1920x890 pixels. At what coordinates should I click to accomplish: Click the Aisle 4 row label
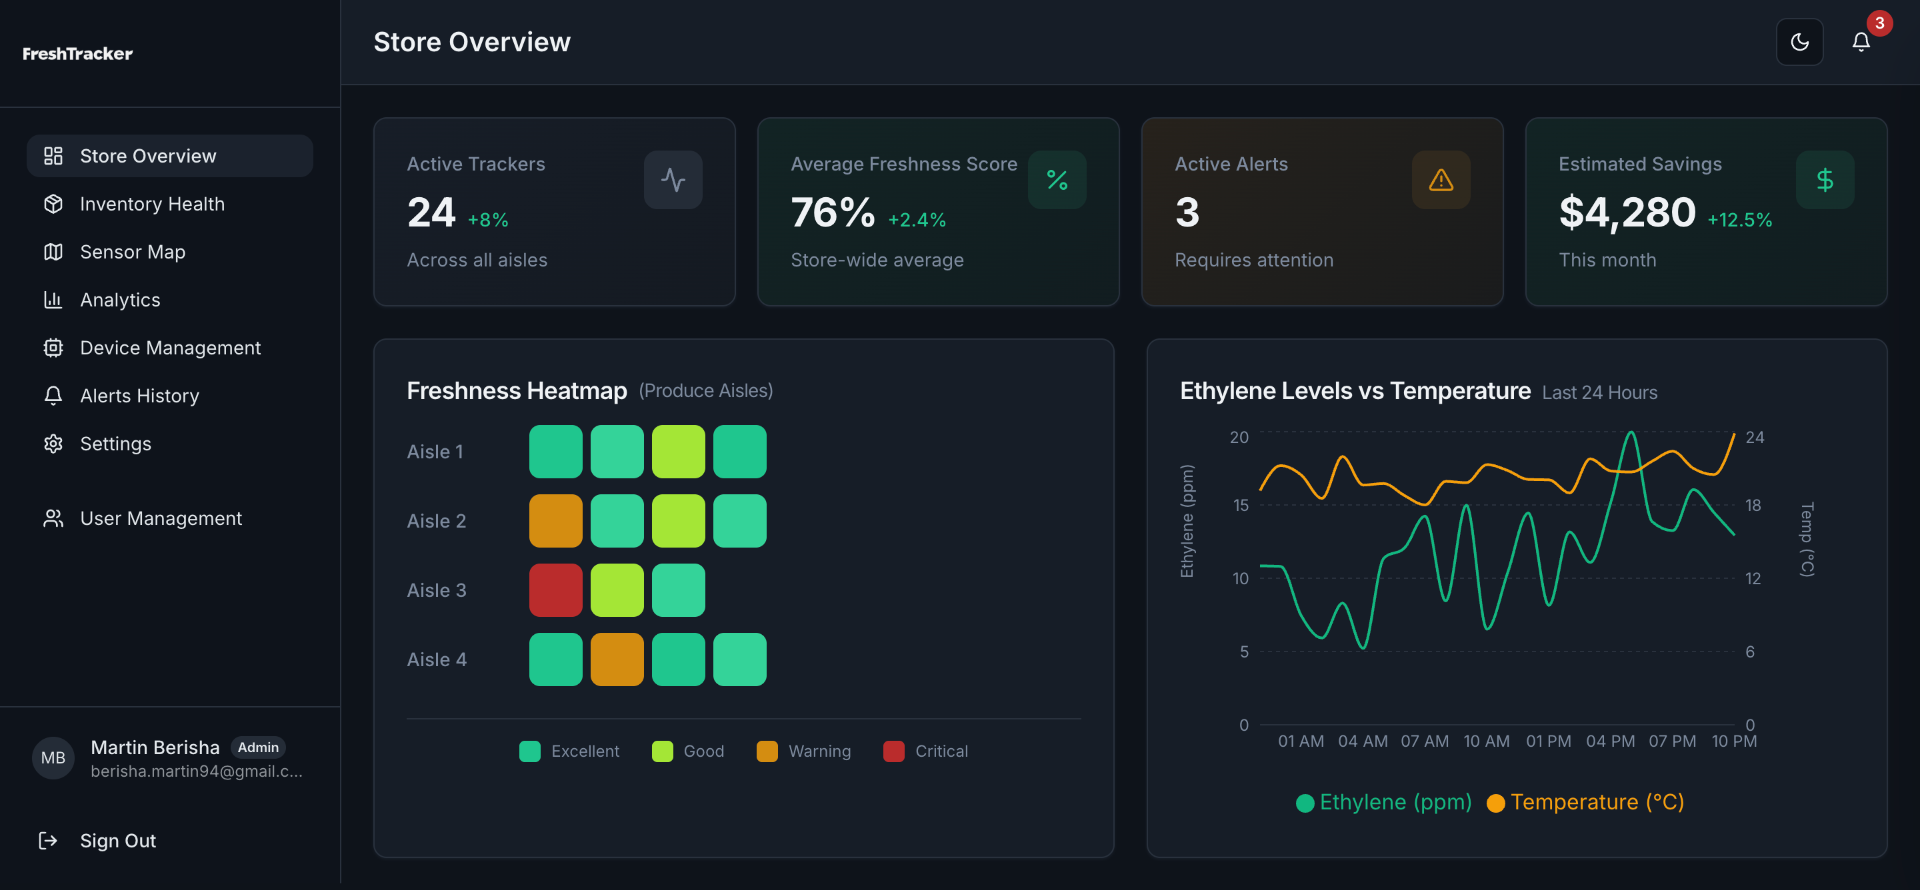click(x=436, y=660)
